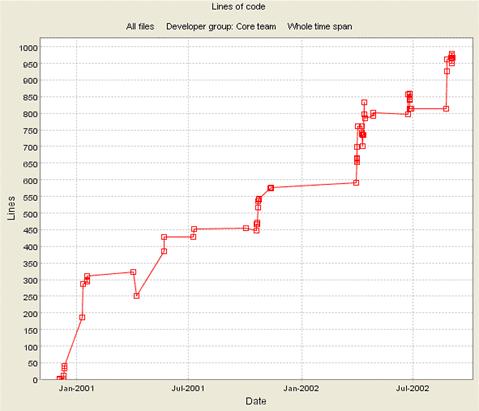This screenshot has width=479, height=411.
Task: Click the Jul-2002 x-axis tick label
Action: coord(413,388)
